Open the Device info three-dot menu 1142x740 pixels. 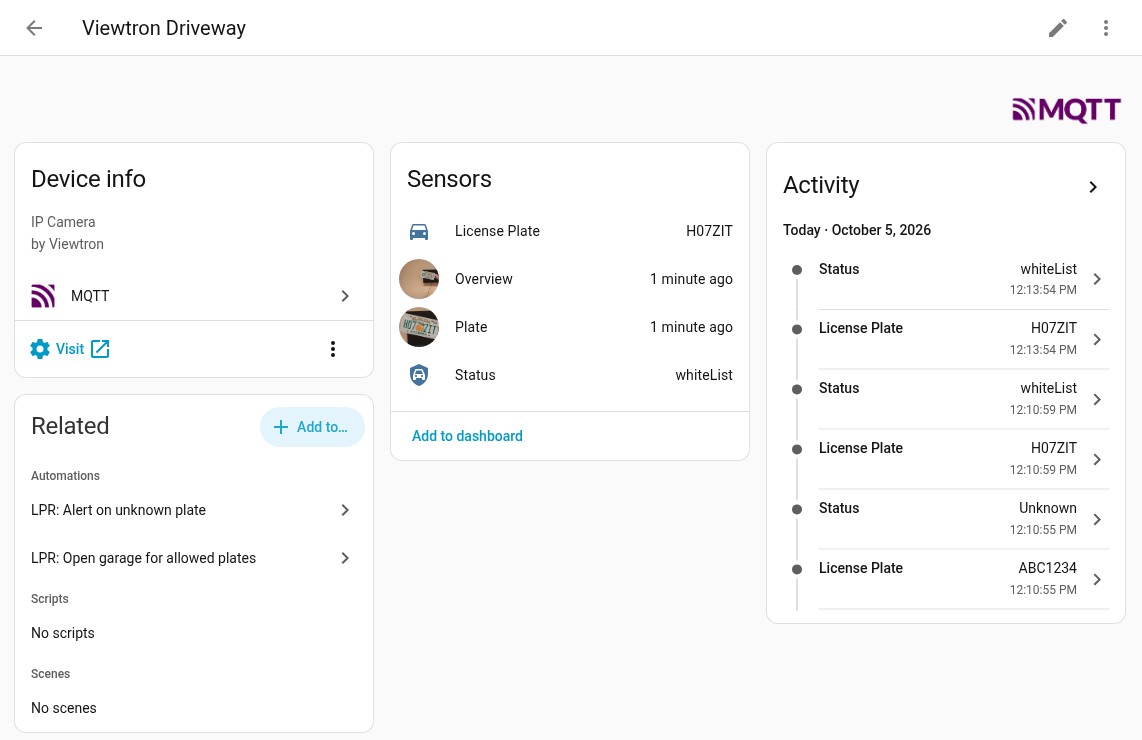click(333, 349)
